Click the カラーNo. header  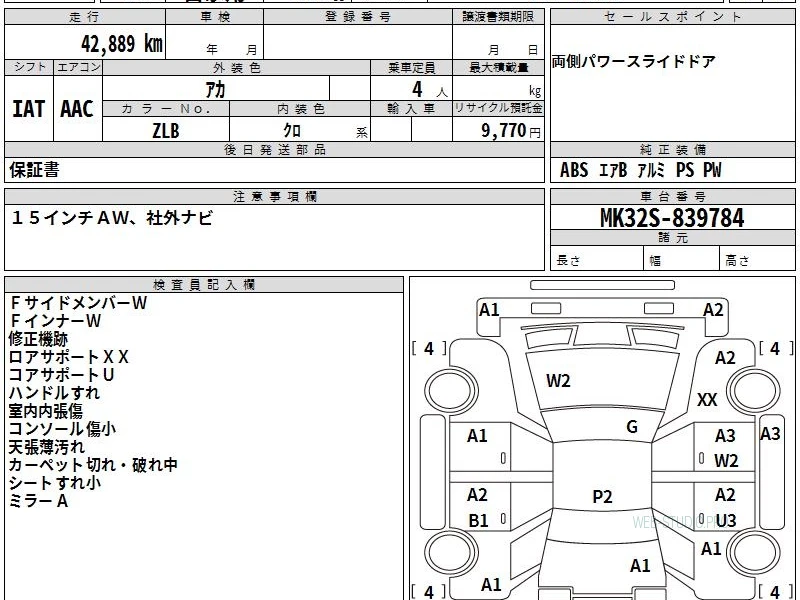[166, 109]
